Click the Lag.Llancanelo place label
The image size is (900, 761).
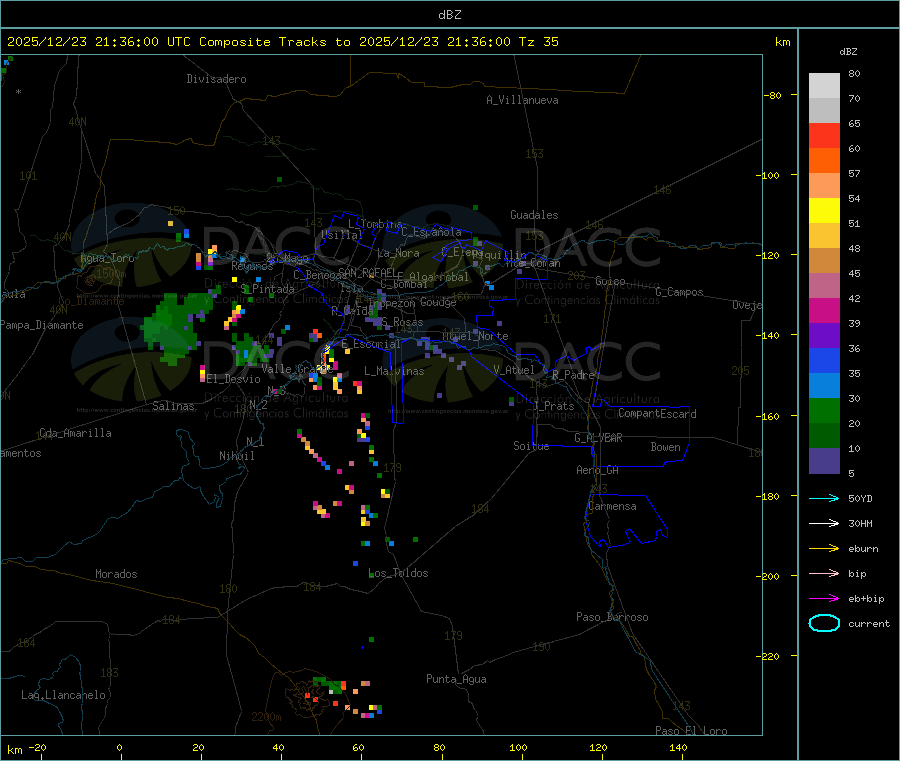(x=63, y=695)
